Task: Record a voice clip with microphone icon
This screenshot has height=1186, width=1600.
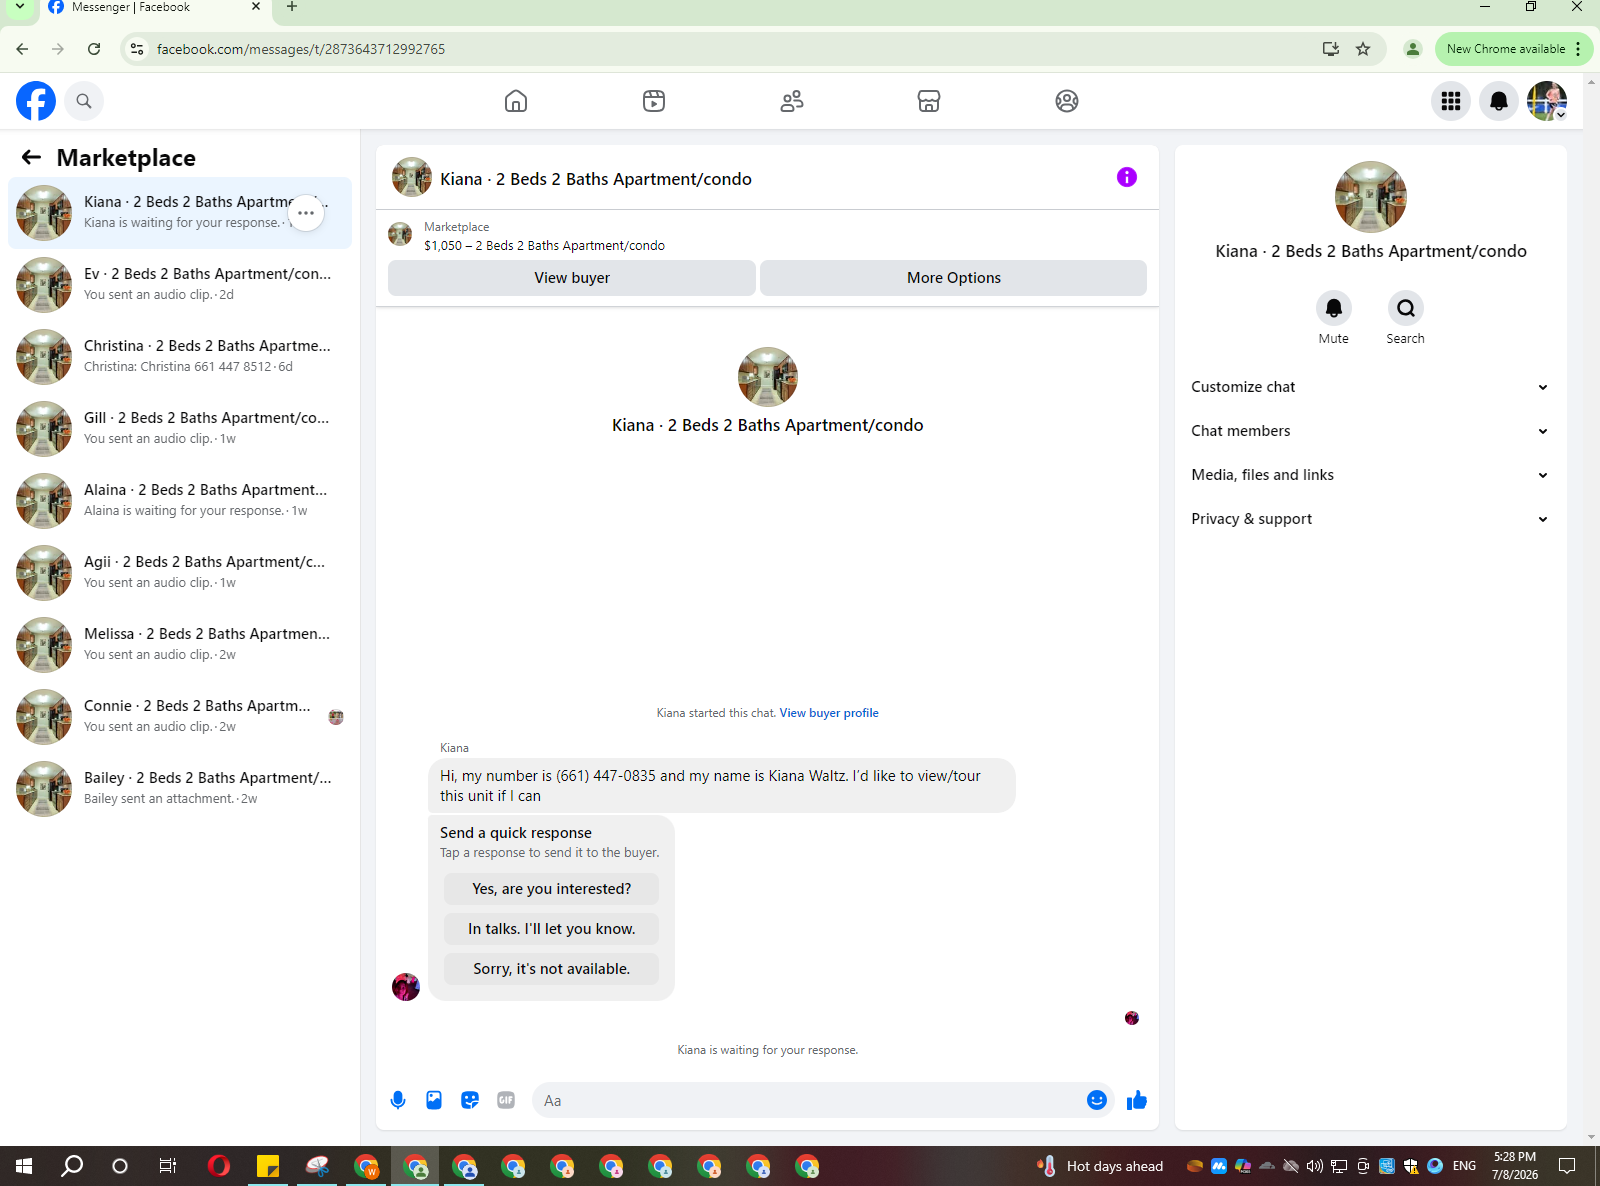Action: coord(398,1100)
